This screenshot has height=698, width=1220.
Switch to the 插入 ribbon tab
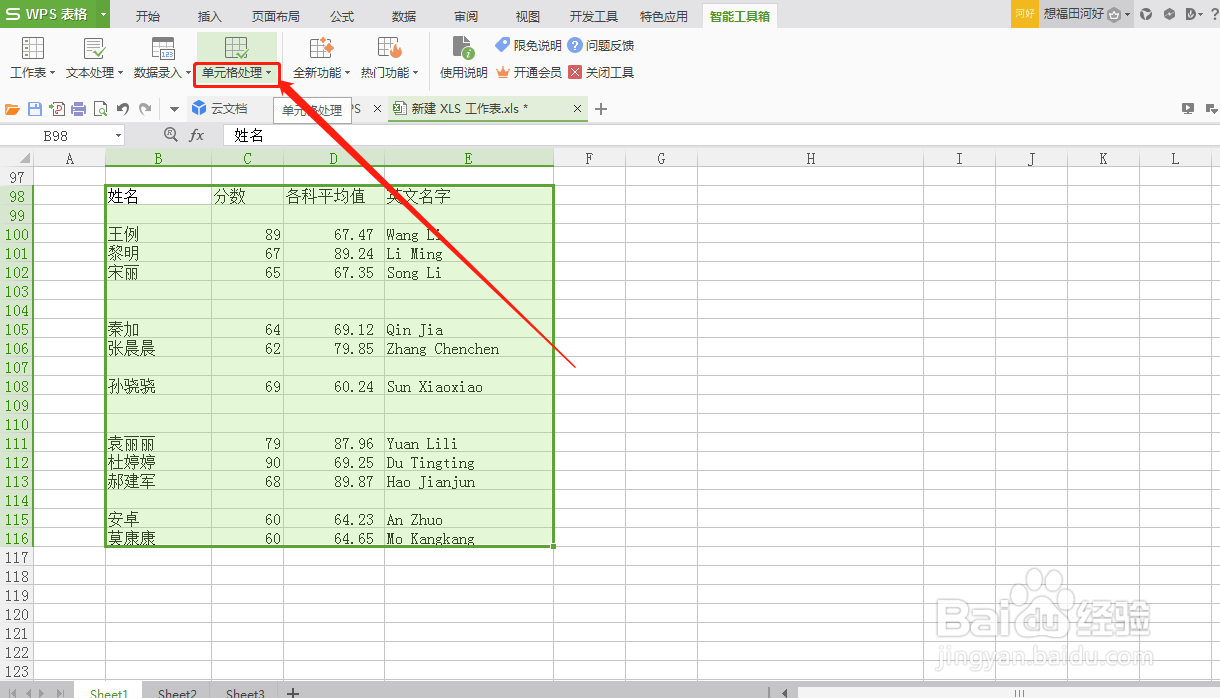pos(210,16)
